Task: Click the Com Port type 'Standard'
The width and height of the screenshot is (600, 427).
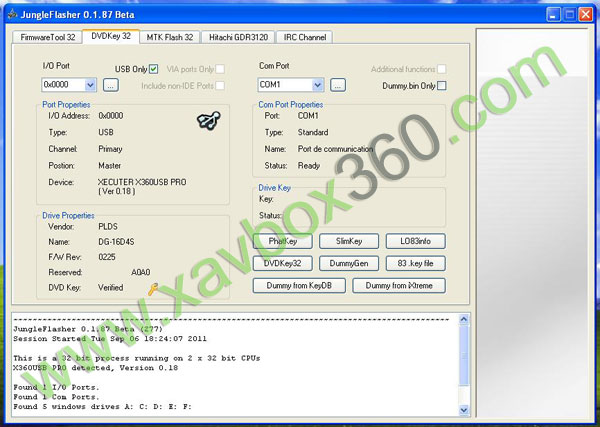Action: [313, 132]
